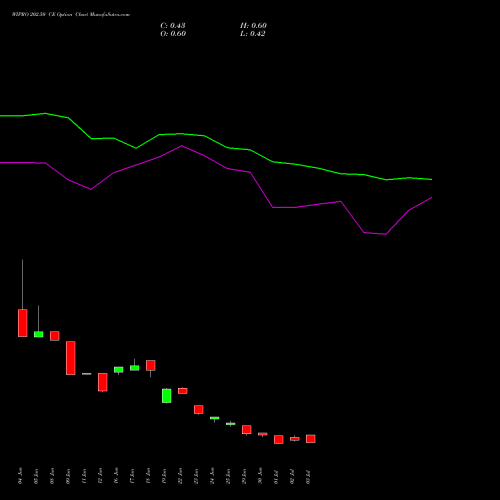Image resolution: width=500 pixels, height=500 pixels.
Task: Click the low value L: 0.42
Action: click(253, 34)
